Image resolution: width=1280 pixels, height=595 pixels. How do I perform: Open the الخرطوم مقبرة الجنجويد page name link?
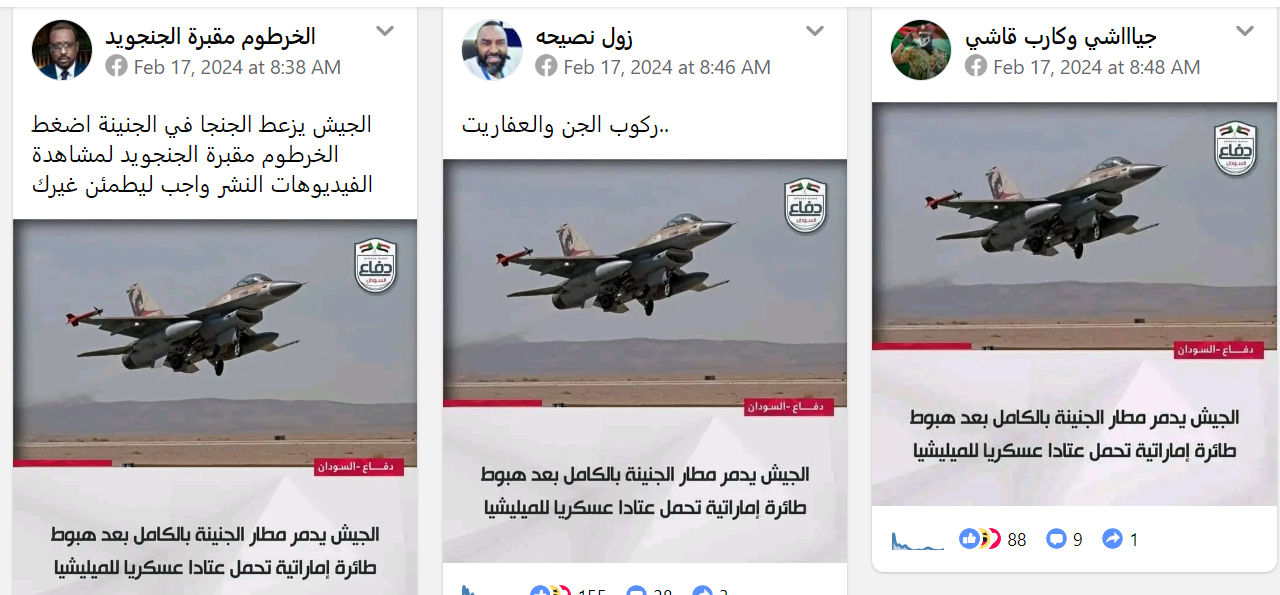pyautogui.click(x=211, y=37)
